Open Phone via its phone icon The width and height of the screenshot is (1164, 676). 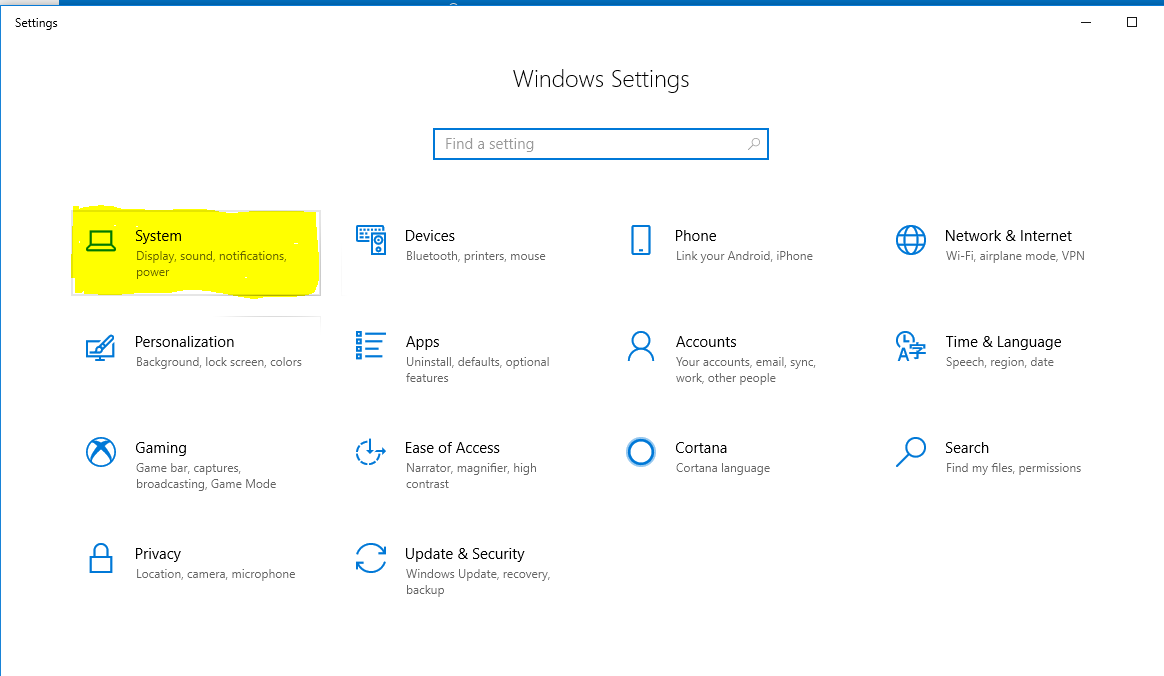641,240
